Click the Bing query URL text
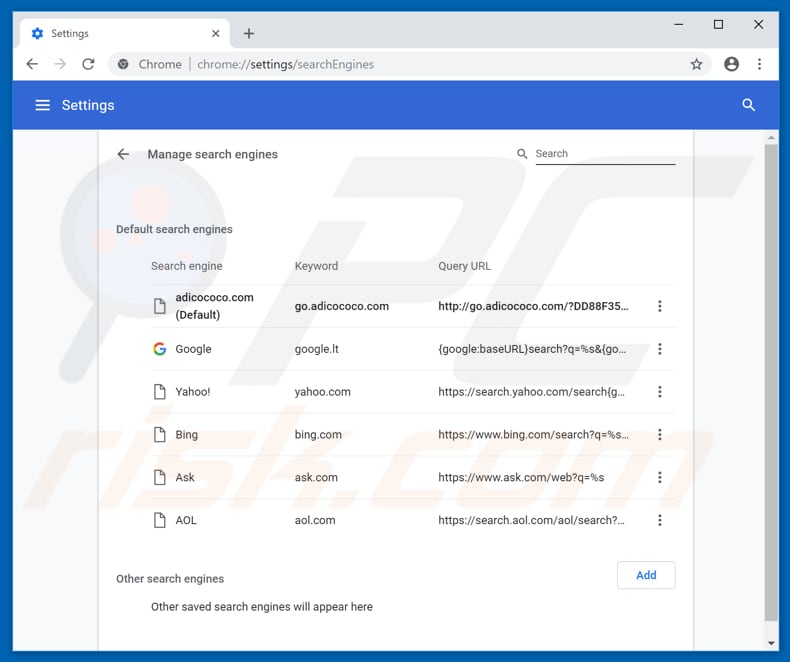Image resolution: width=790 pixels, height=662 pixels. click(533, 435)
